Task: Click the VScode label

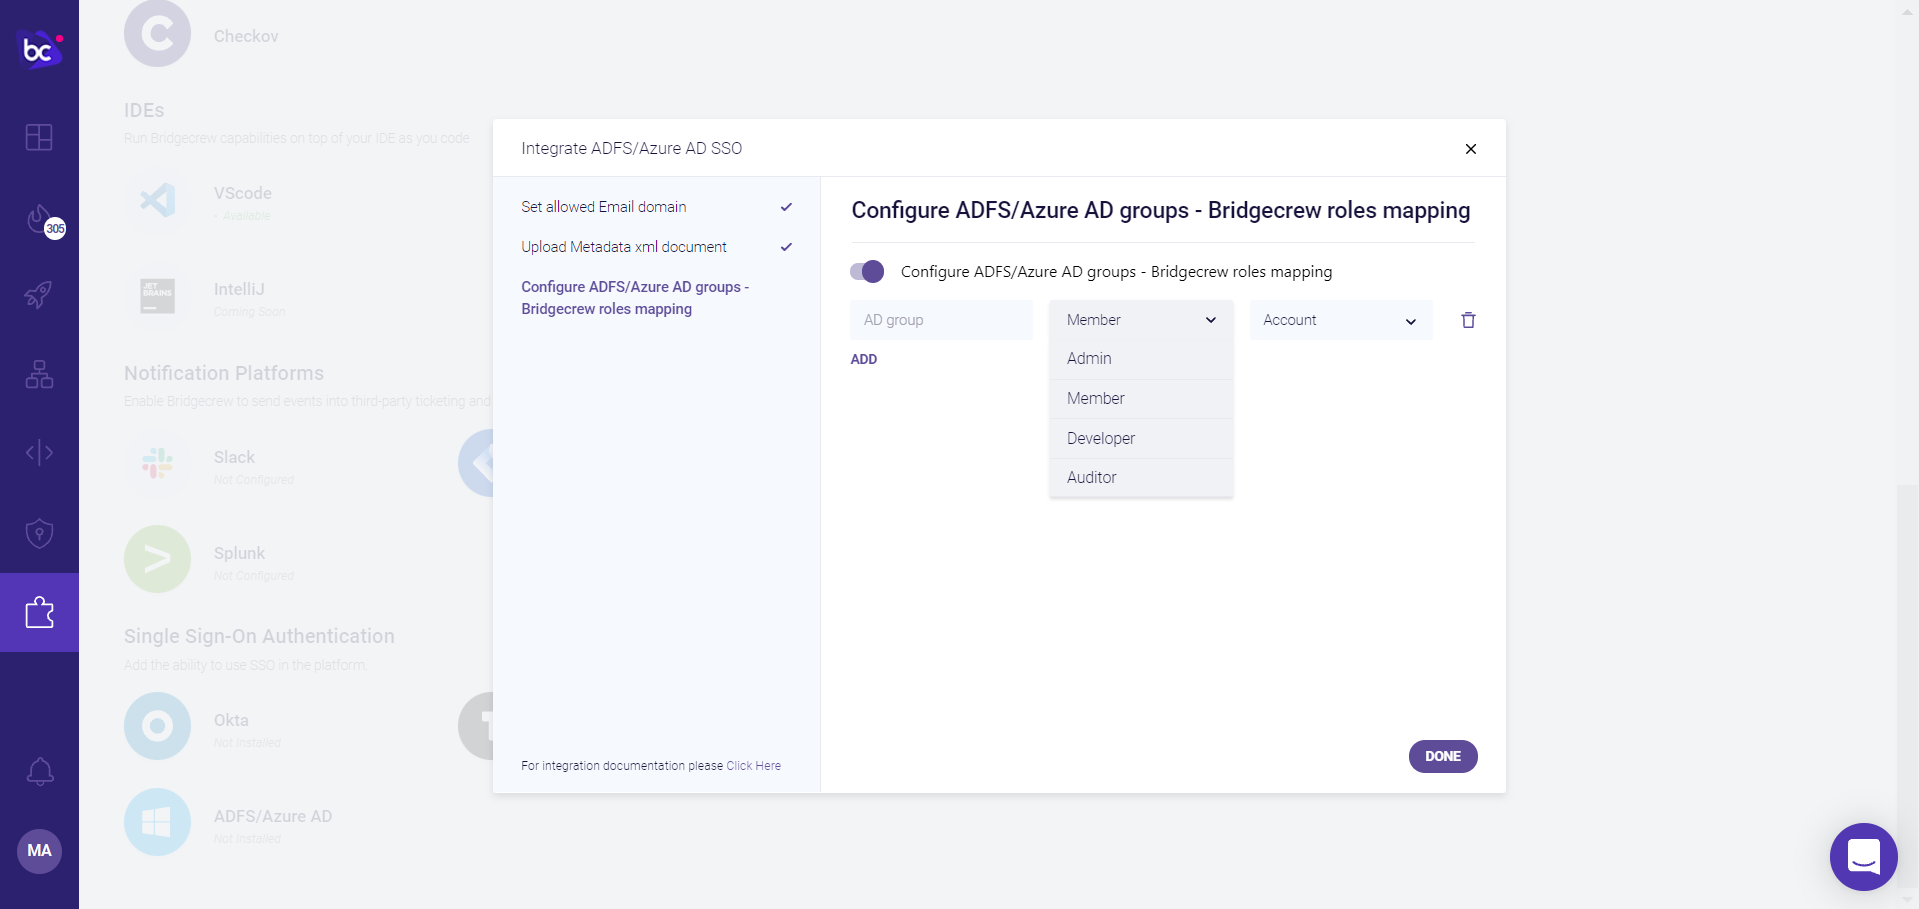Action: (x=243, y=193)
